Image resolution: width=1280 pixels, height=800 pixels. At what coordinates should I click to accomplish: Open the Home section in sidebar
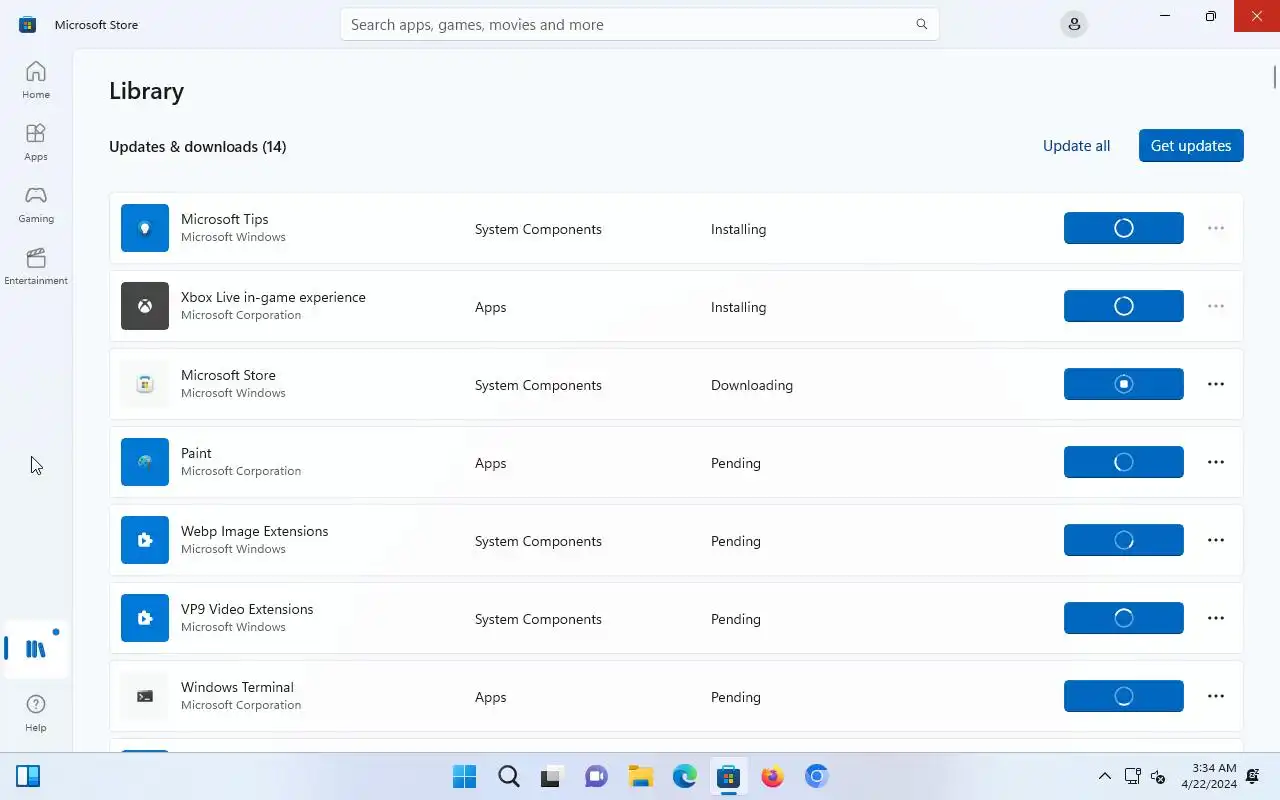(x=36, y=80)
